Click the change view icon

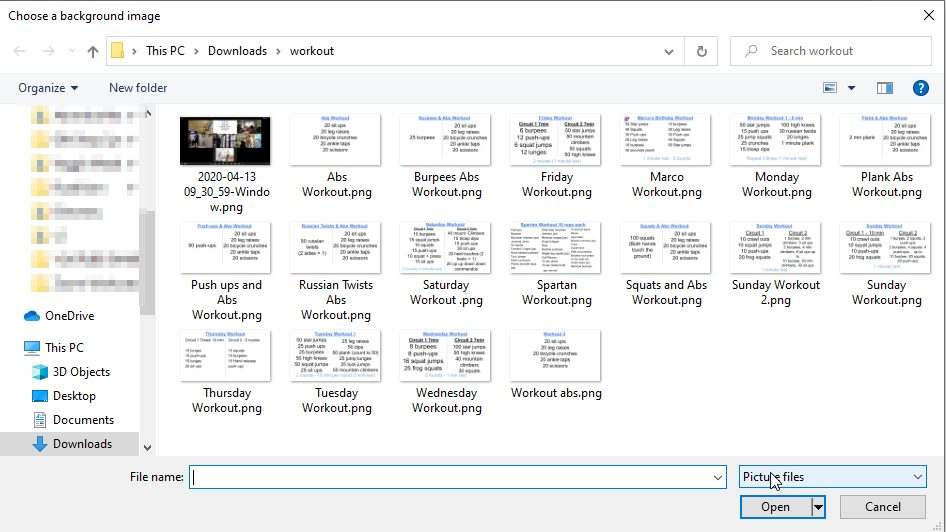click(x=830, y=88)
